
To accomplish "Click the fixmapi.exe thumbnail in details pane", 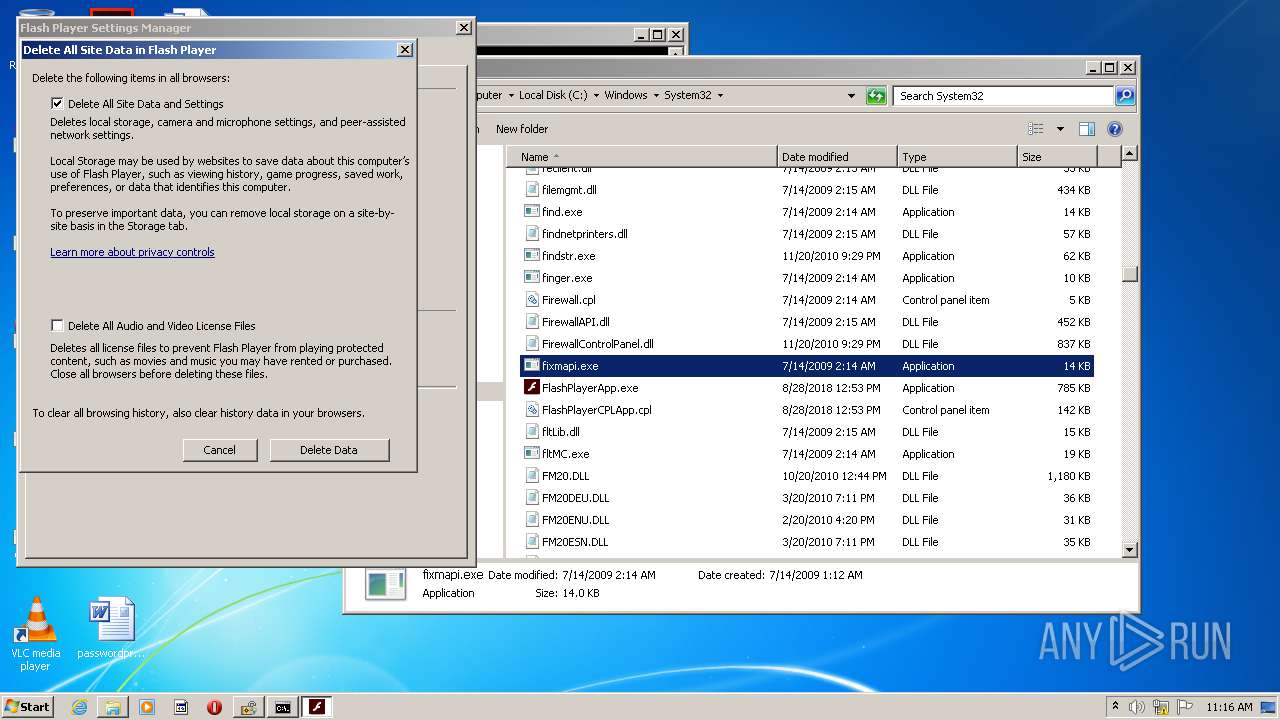I will pos(385,584).
